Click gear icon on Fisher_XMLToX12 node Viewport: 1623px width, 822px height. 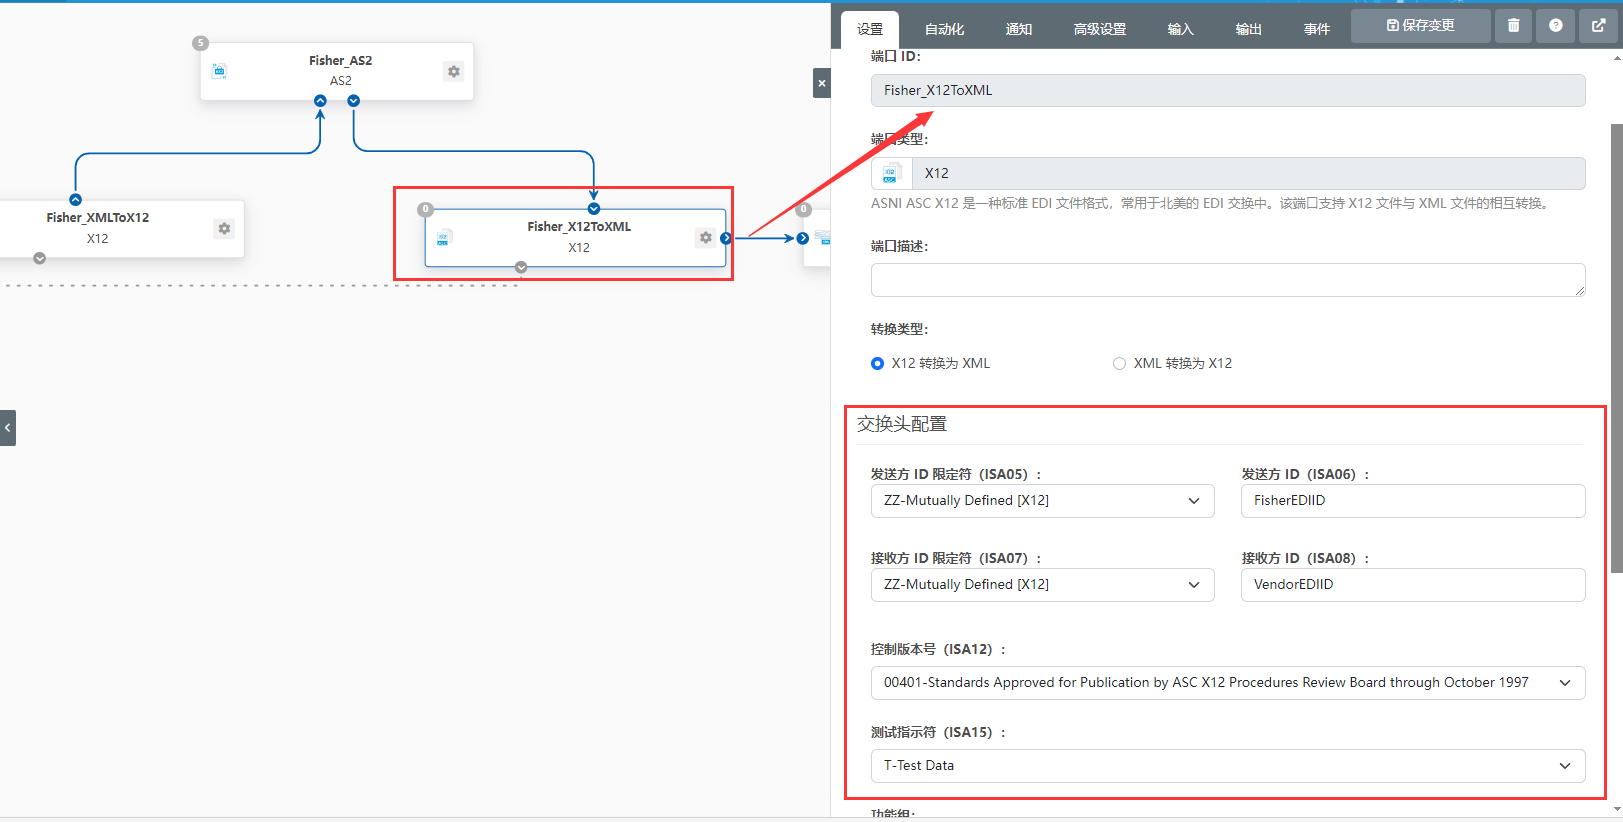pos(224,229)
